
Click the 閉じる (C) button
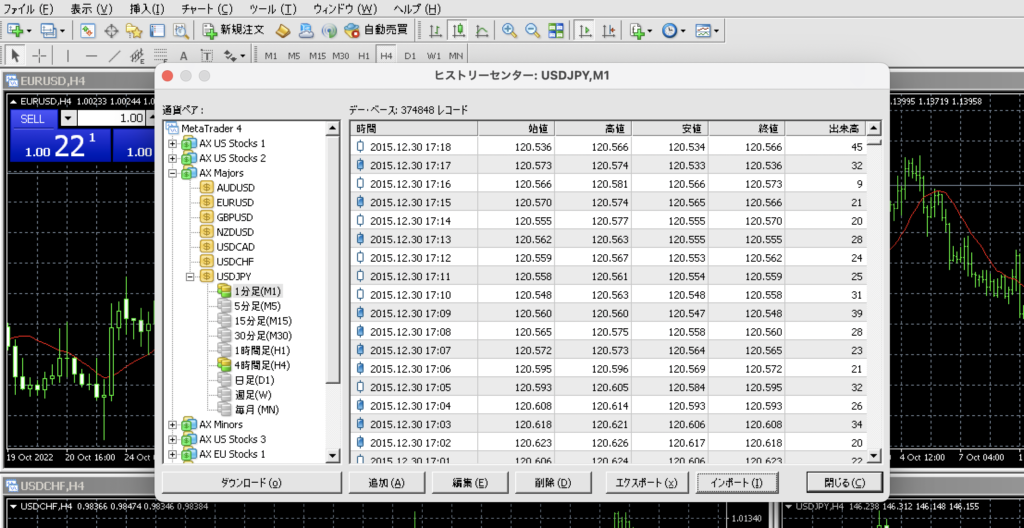click(x=844, y=483)
